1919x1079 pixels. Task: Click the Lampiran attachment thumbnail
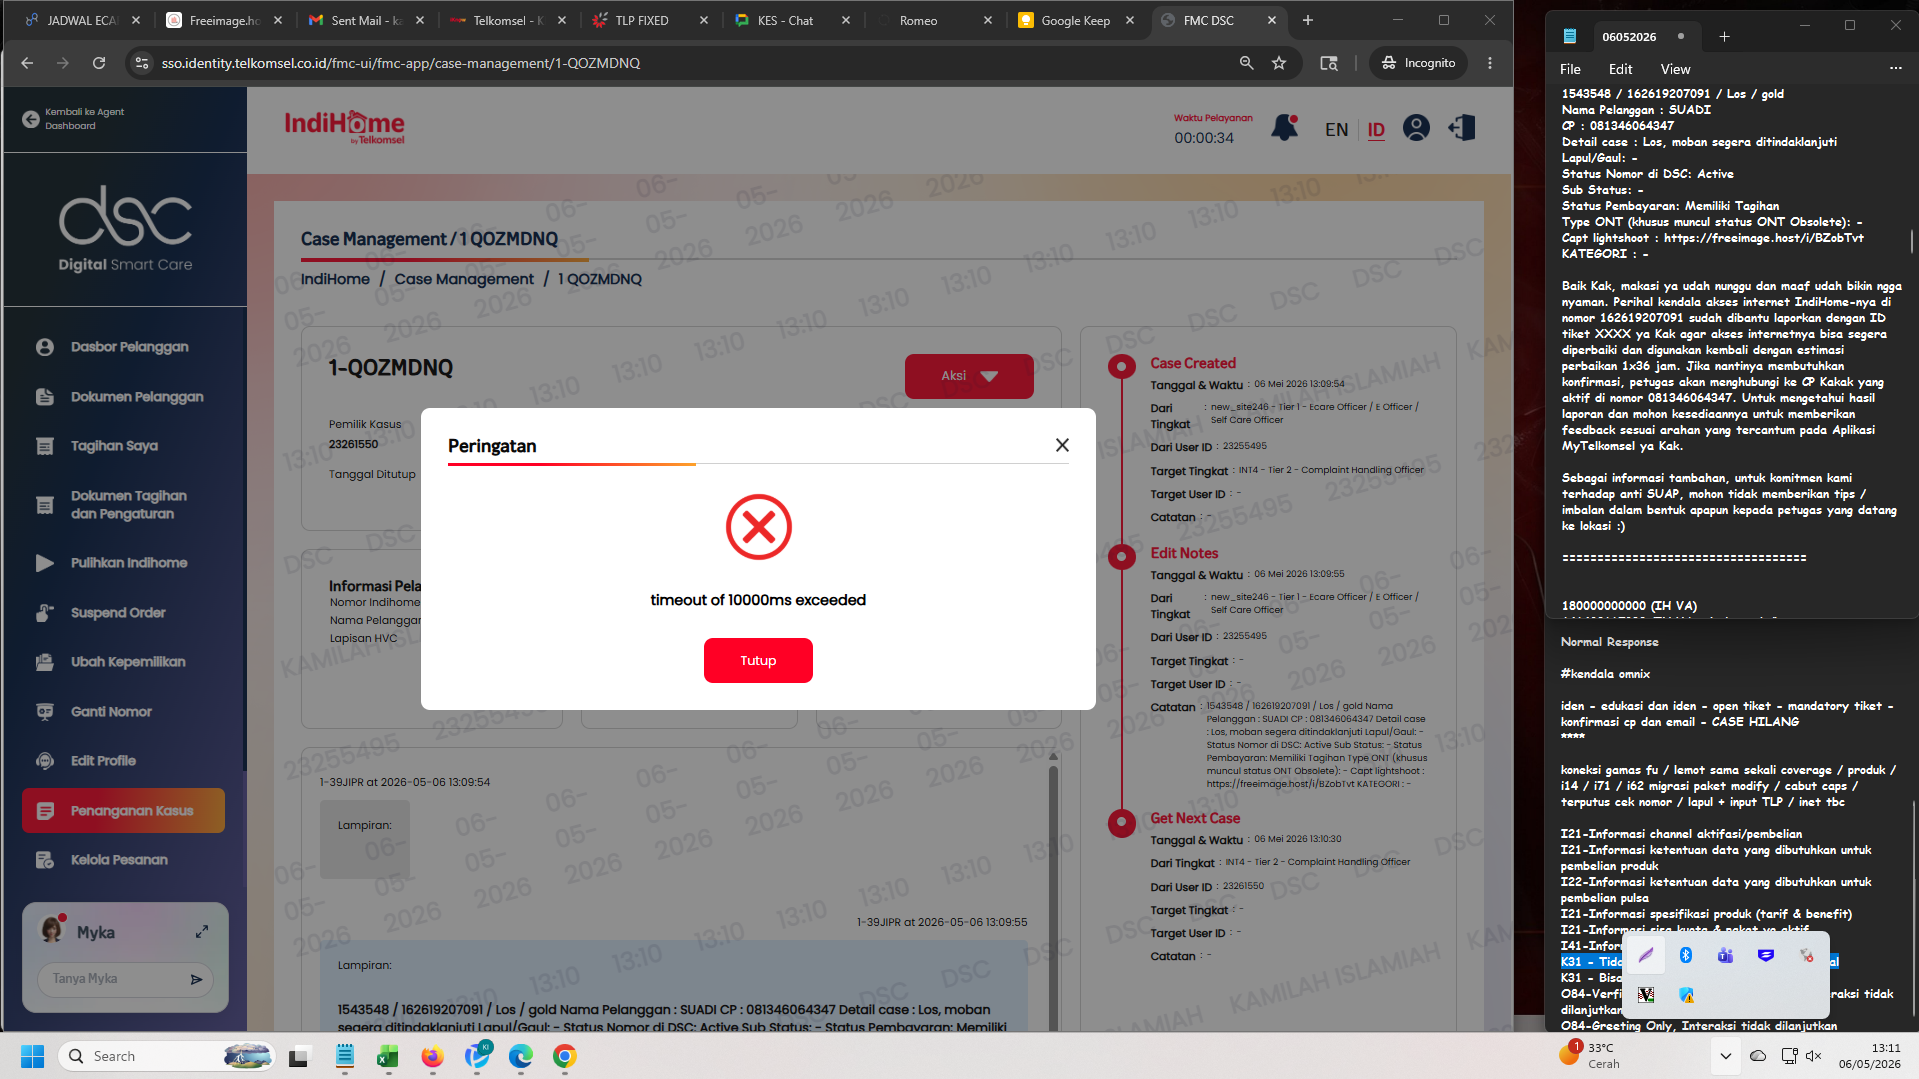click(x=364, y=840)
